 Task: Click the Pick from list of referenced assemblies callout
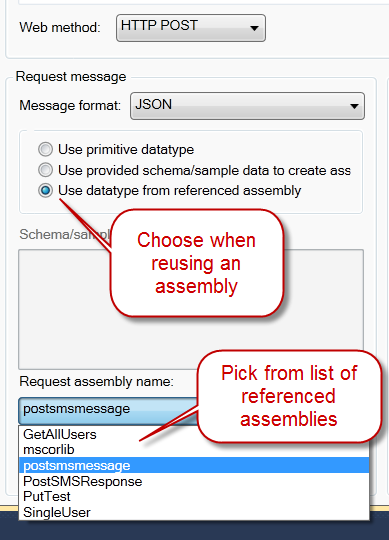289,396
